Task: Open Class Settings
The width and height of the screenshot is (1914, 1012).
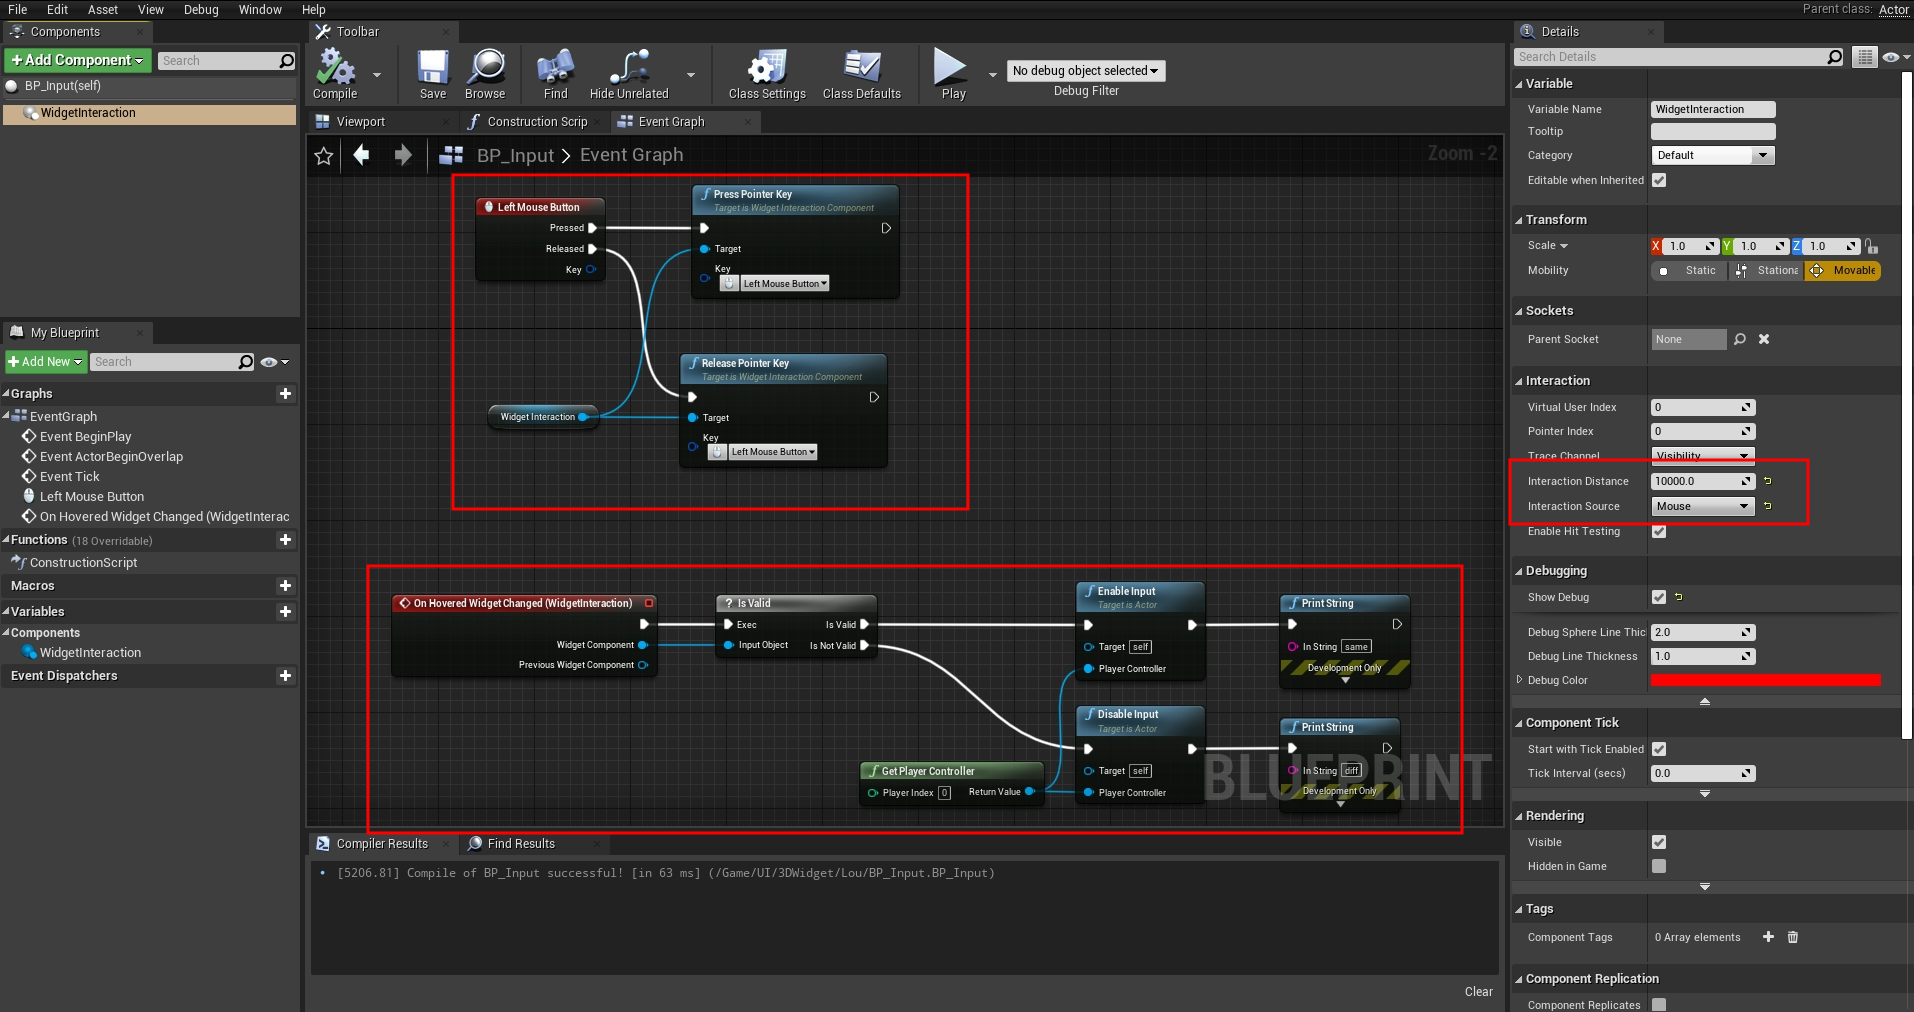Action: pos(767,74)
